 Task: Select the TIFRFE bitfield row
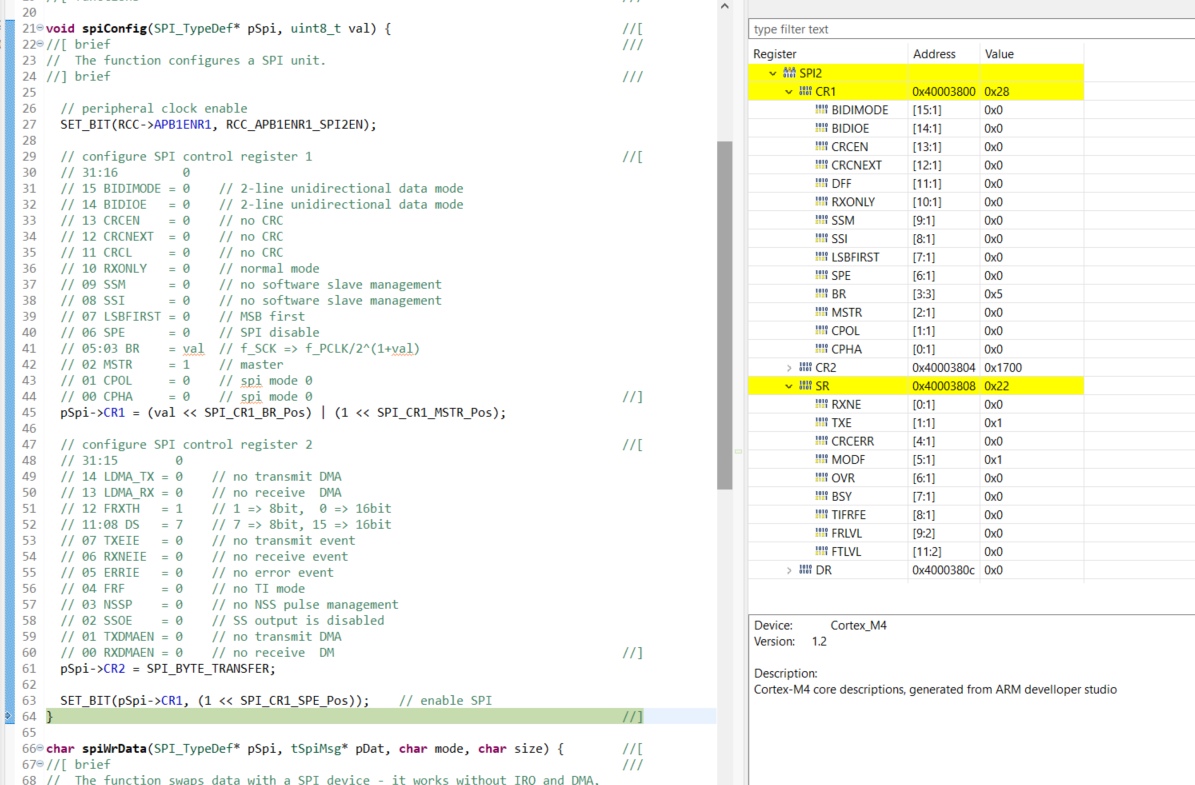point(916,515)
